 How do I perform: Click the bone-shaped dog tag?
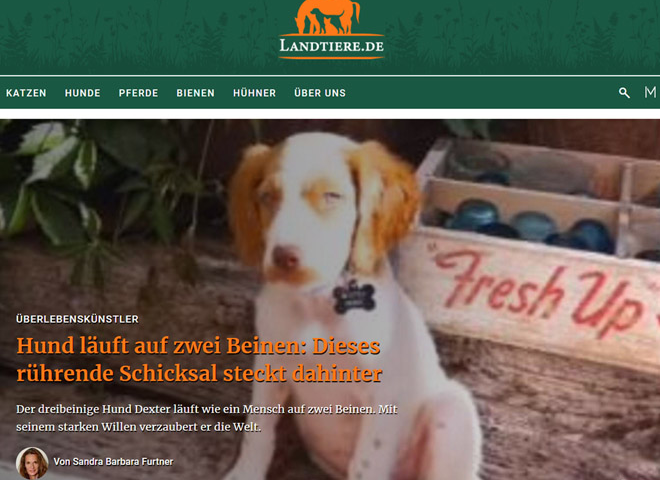pos(354,297)
